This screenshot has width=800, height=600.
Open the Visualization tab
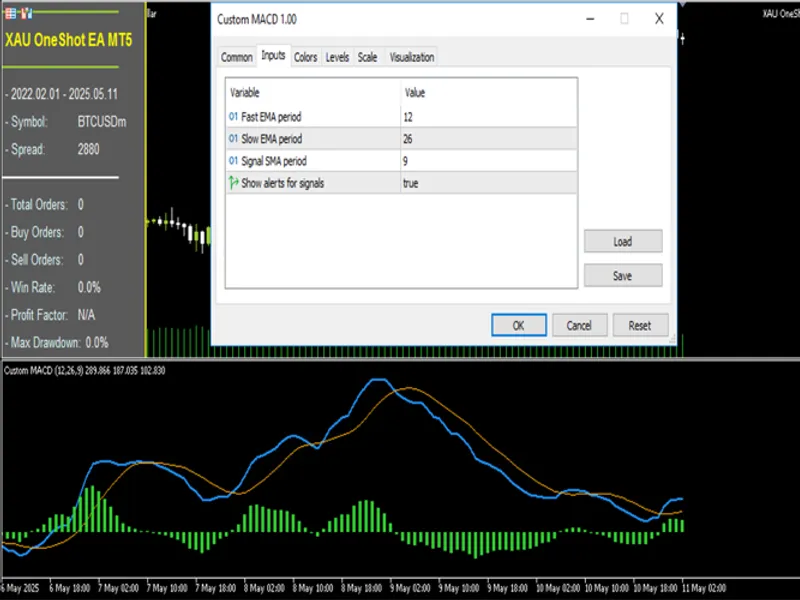coord(412,57)
